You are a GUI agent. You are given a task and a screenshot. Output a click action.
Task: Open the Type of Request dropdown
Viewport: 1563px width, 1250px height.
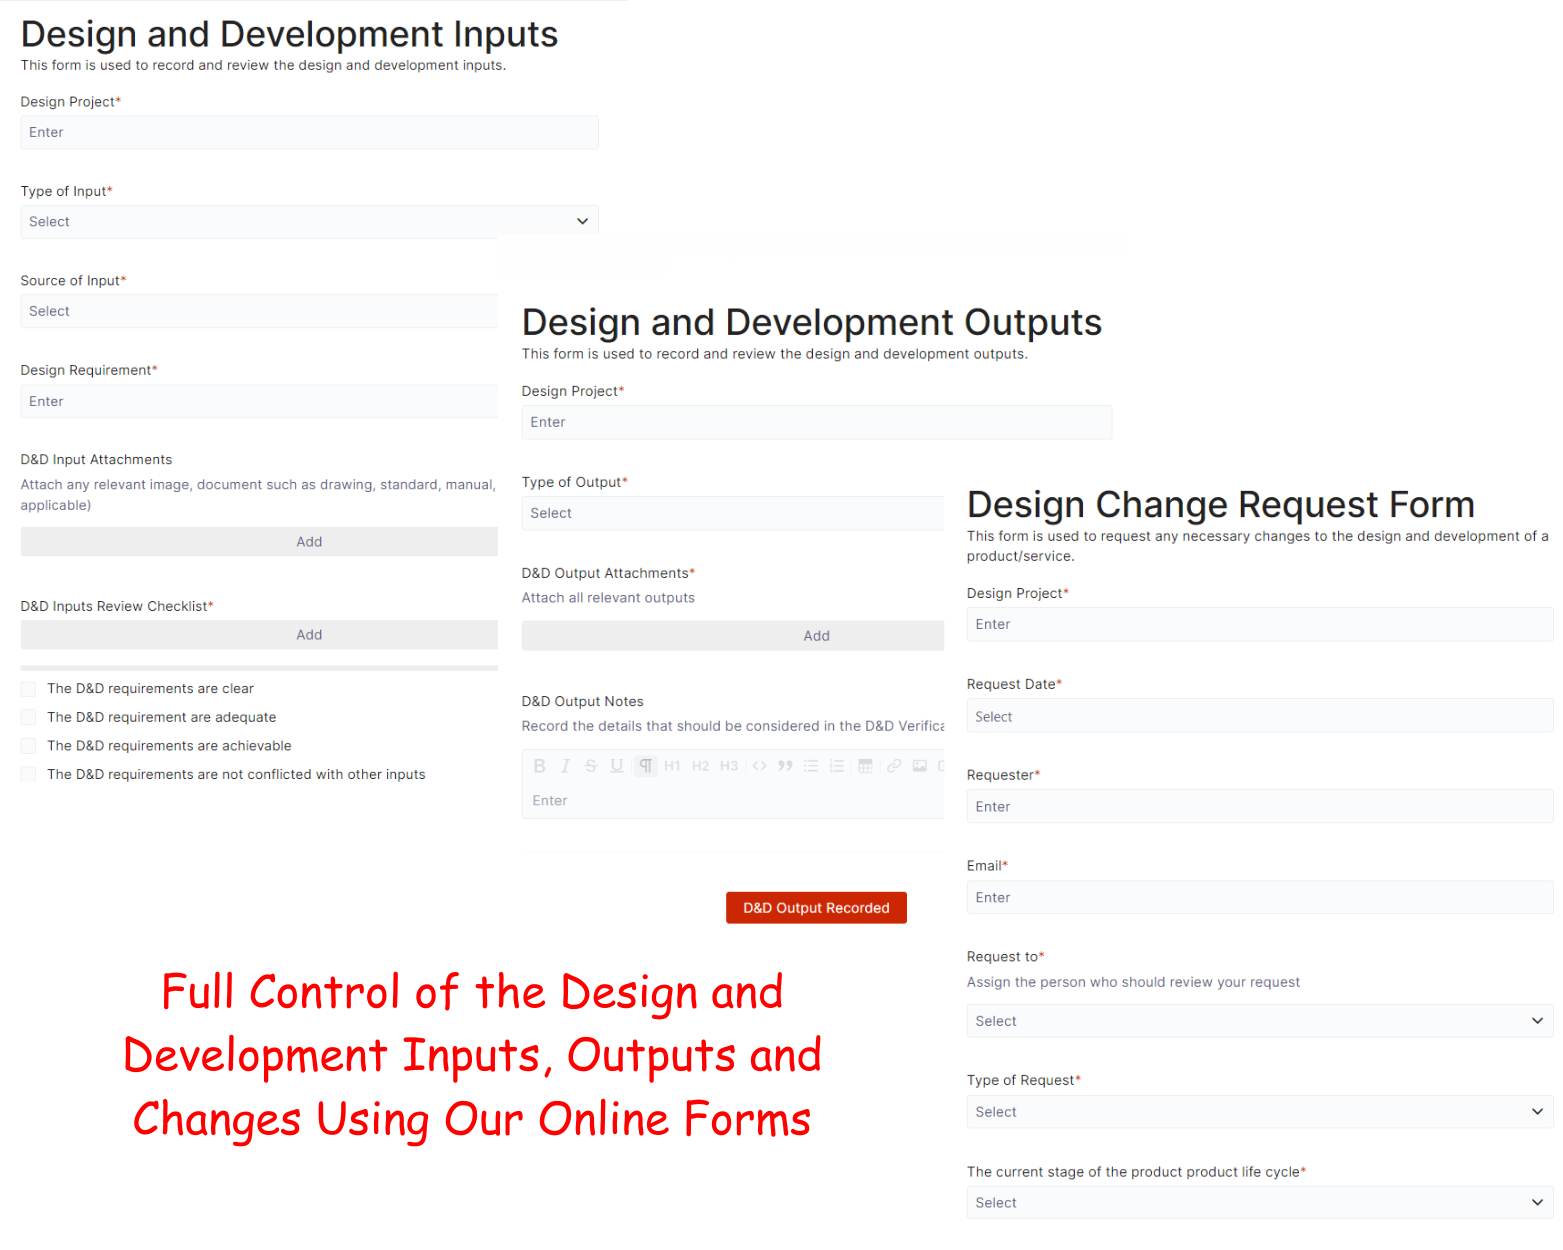[x=1259, y=1112]
